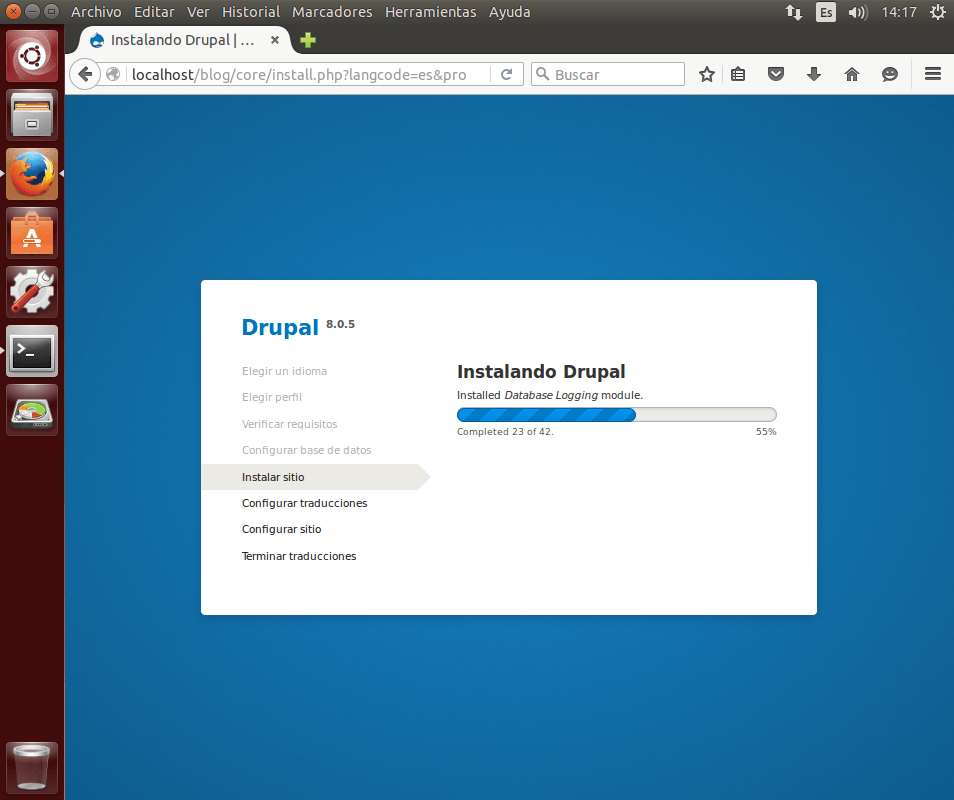This screenshot has height=800, width=954.
Task: Go back with the browser back arrow
Action: [85, 75]
